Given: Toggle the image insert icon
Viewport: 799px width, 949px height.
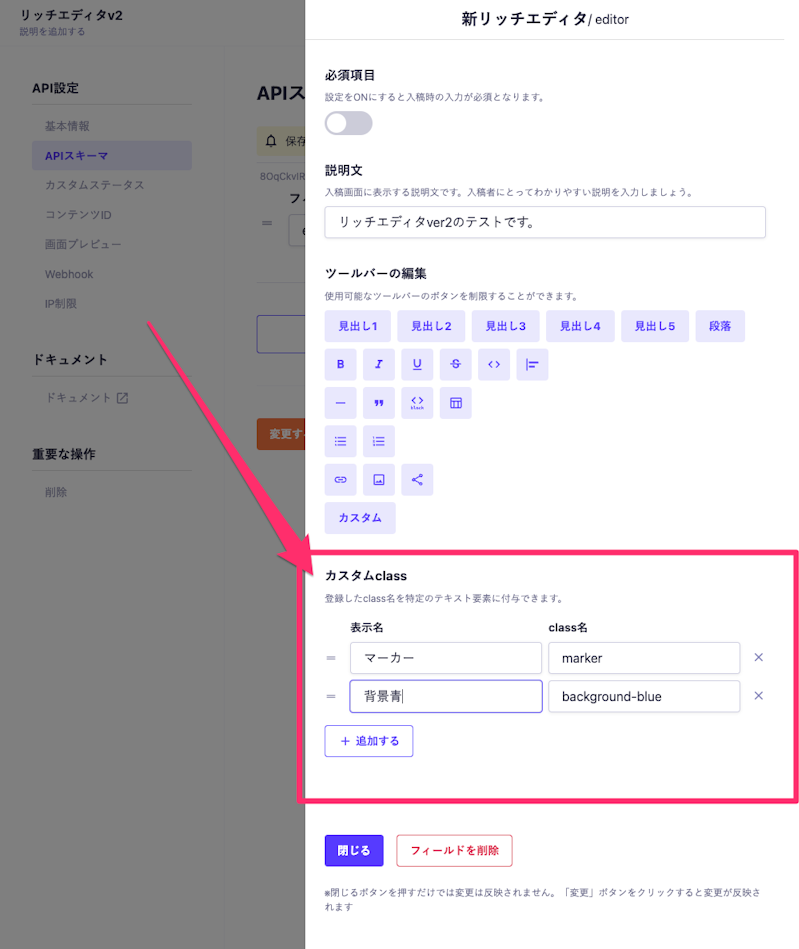Looking at the screenshot, I should [x=379, y=480].
